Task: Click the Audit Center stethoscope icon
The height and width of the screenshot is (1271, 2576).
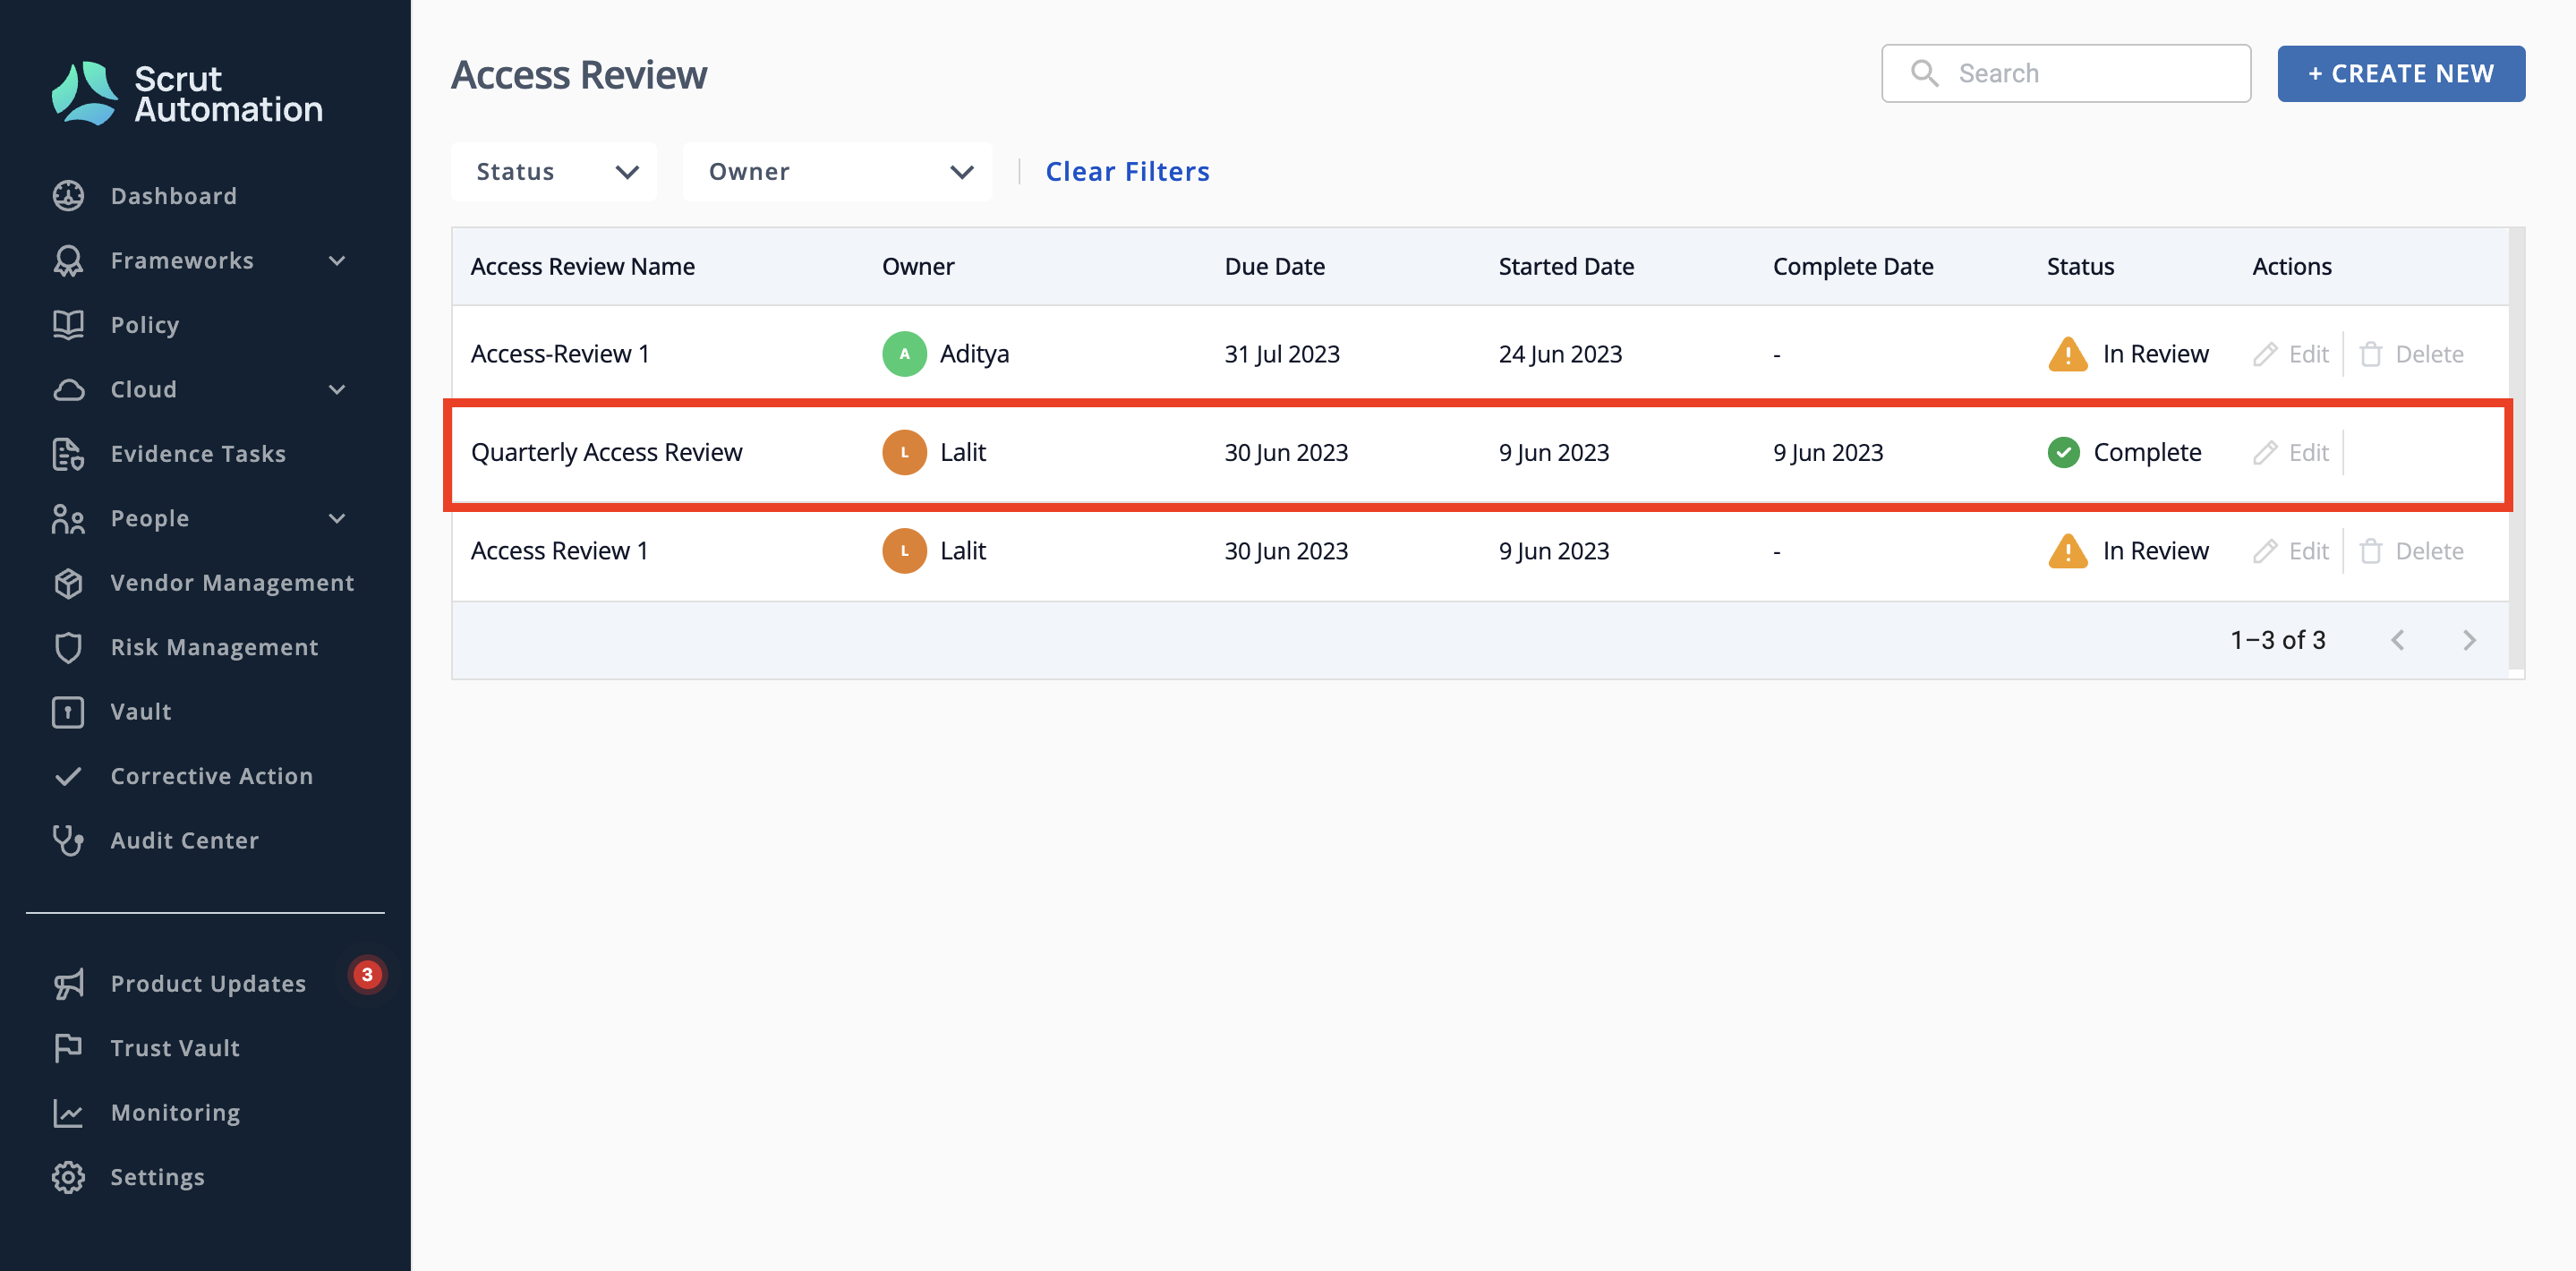Action: click(x=68, y=841)
